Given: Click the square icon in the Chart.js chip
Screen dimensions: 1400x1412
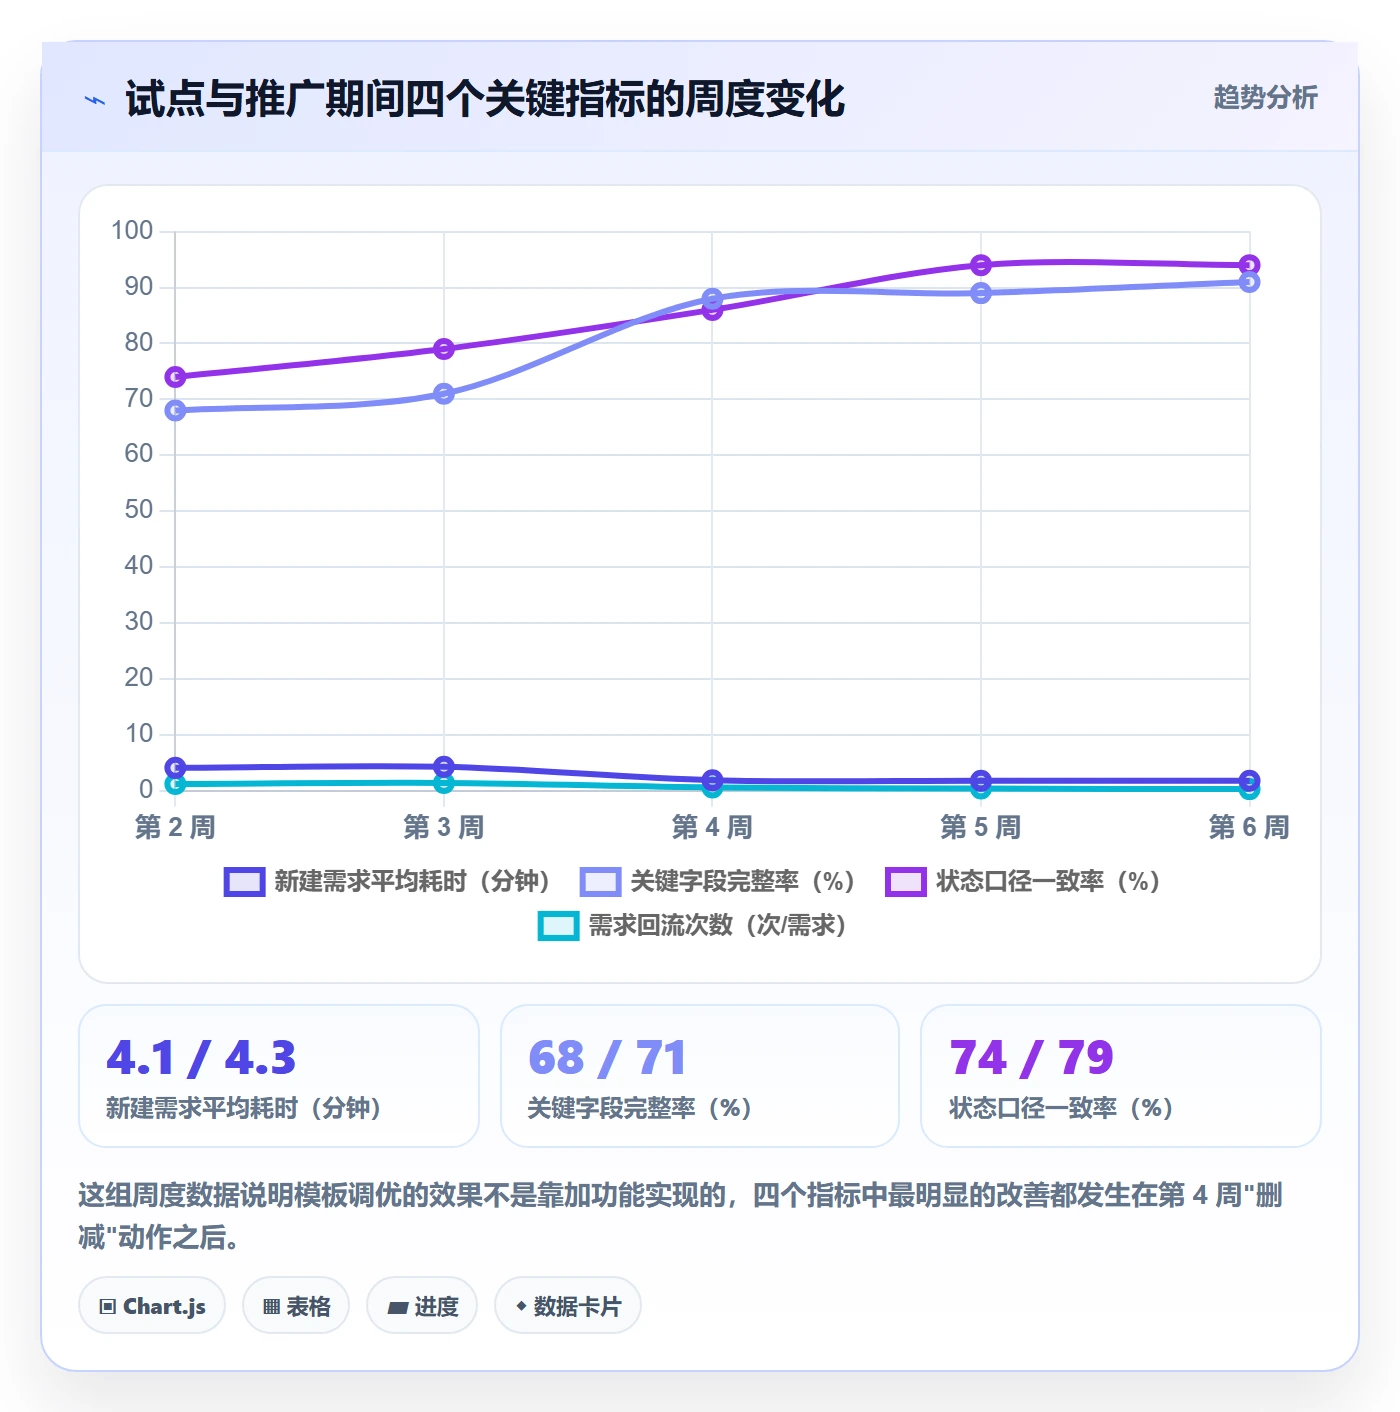Looking at the screenshot, I should tap(108, 1306).
